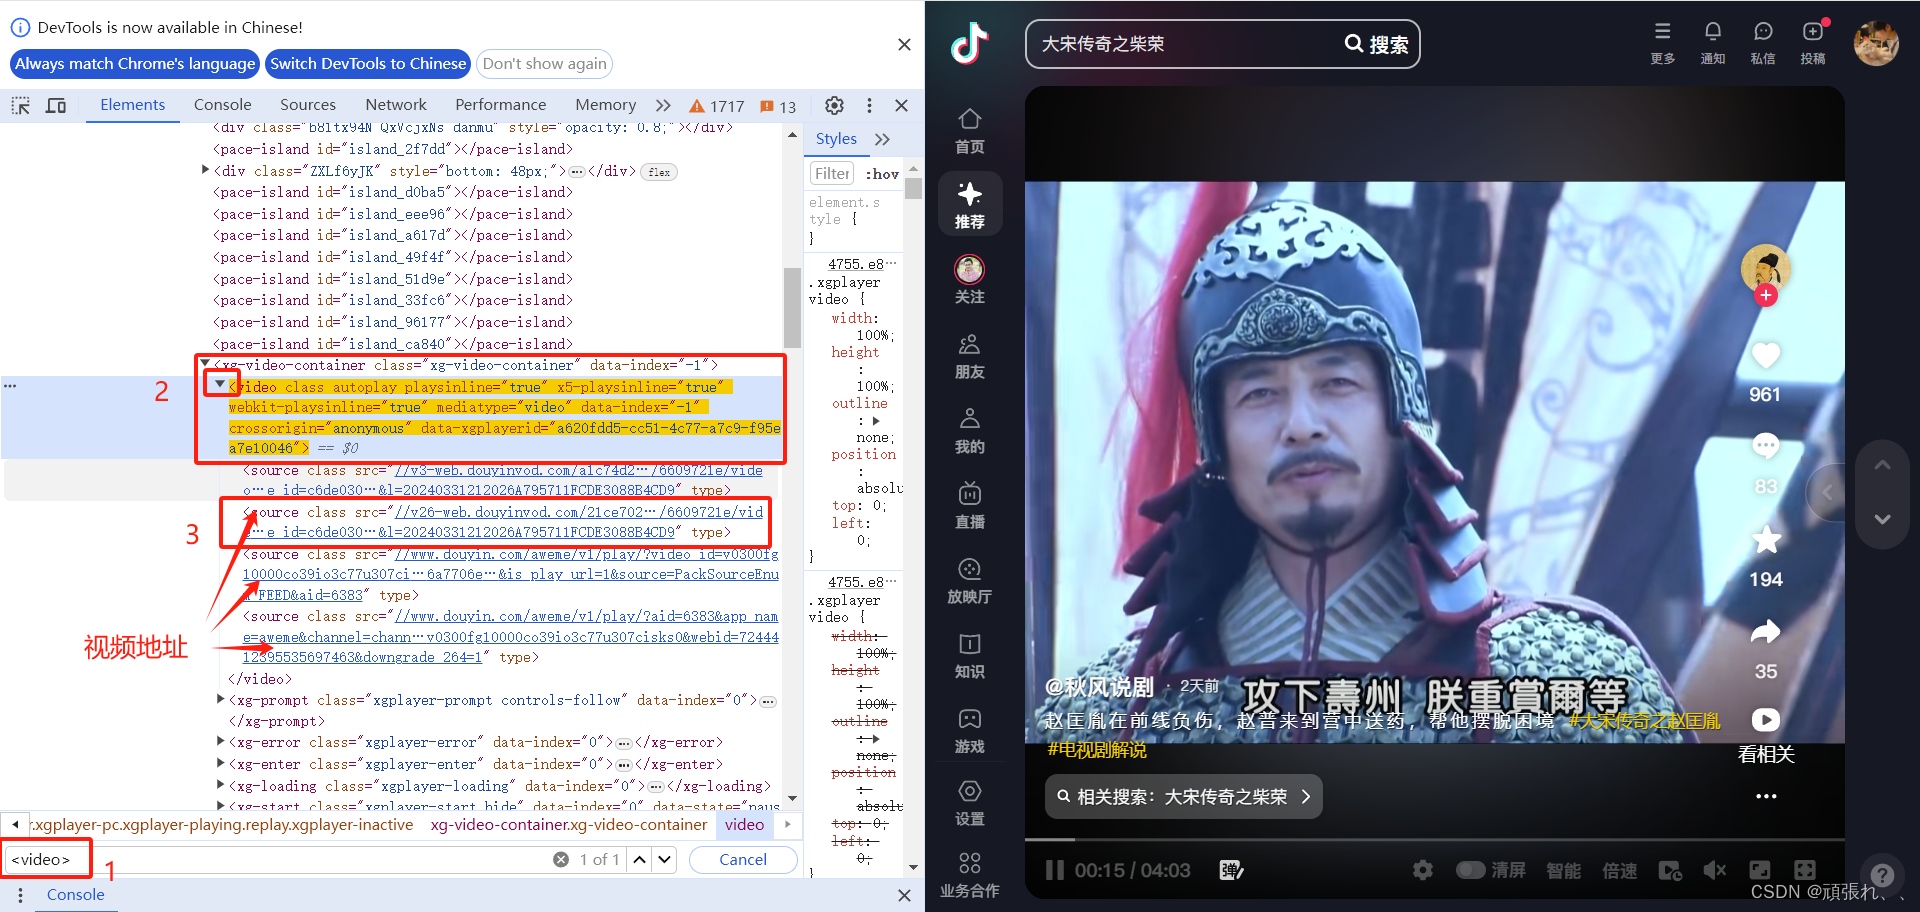The width and height of the screenshot is (1920, 912).
Task: Open the 推荐 recommended sidebar item
Action: [x=969, y=205]
